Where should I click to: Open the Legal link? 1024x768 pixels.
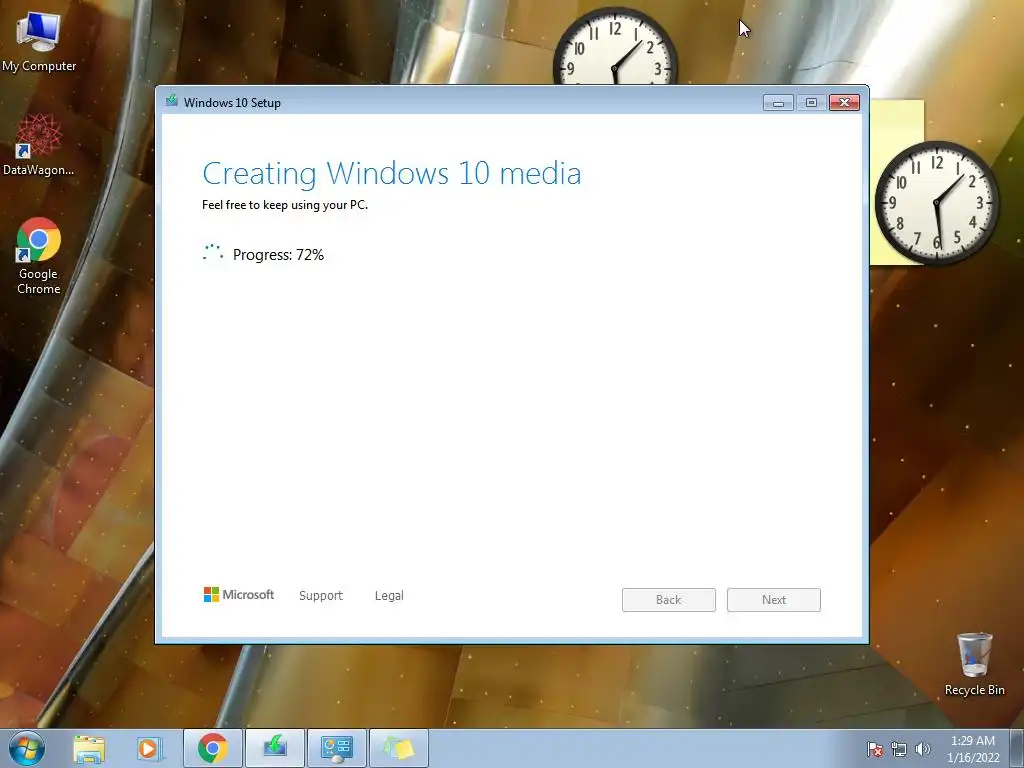tap(389, 596)
